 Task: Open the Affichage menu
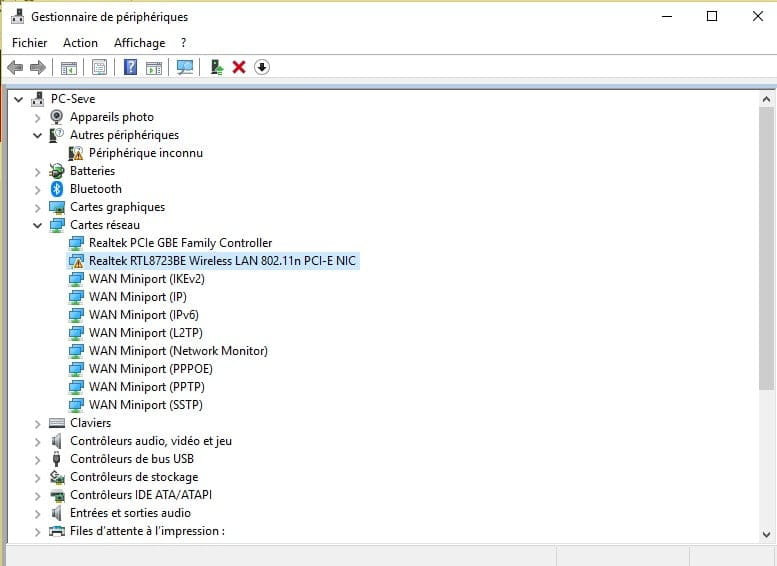click(139, 43)
